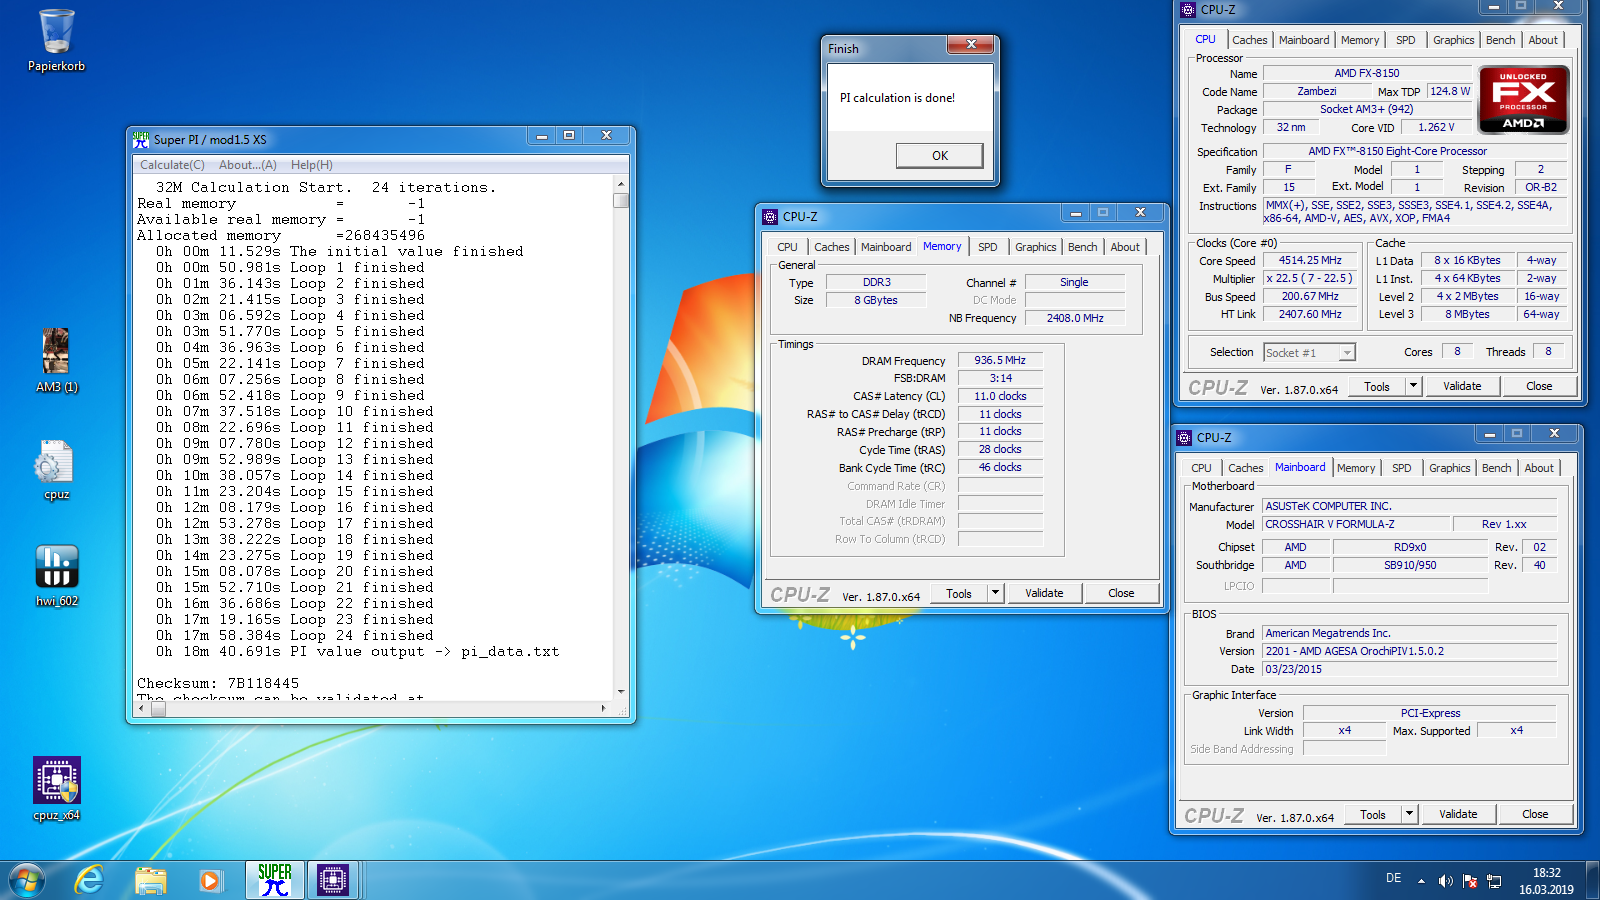Open Windows Media Player taskbar icon
The width and height of the screenshot is (1600, 900).
tap(210, 880)
